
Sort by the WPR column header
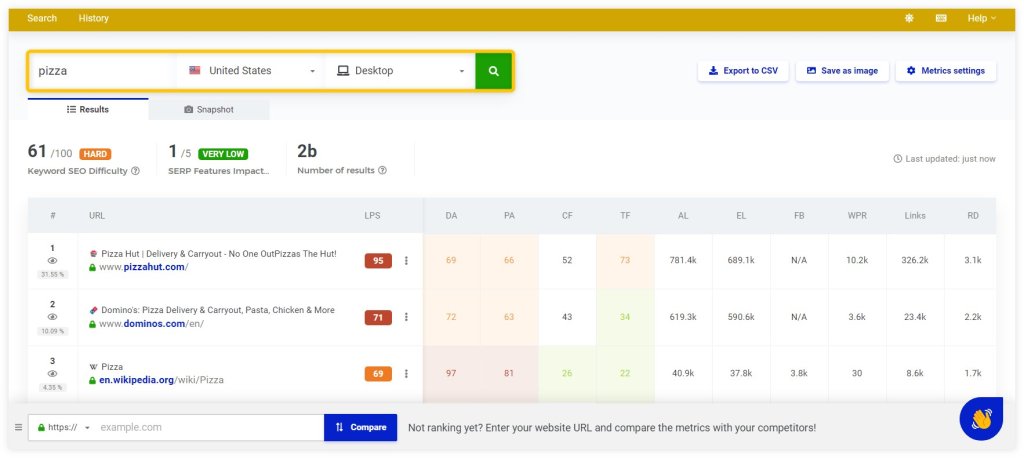click(x=857, y=216)
